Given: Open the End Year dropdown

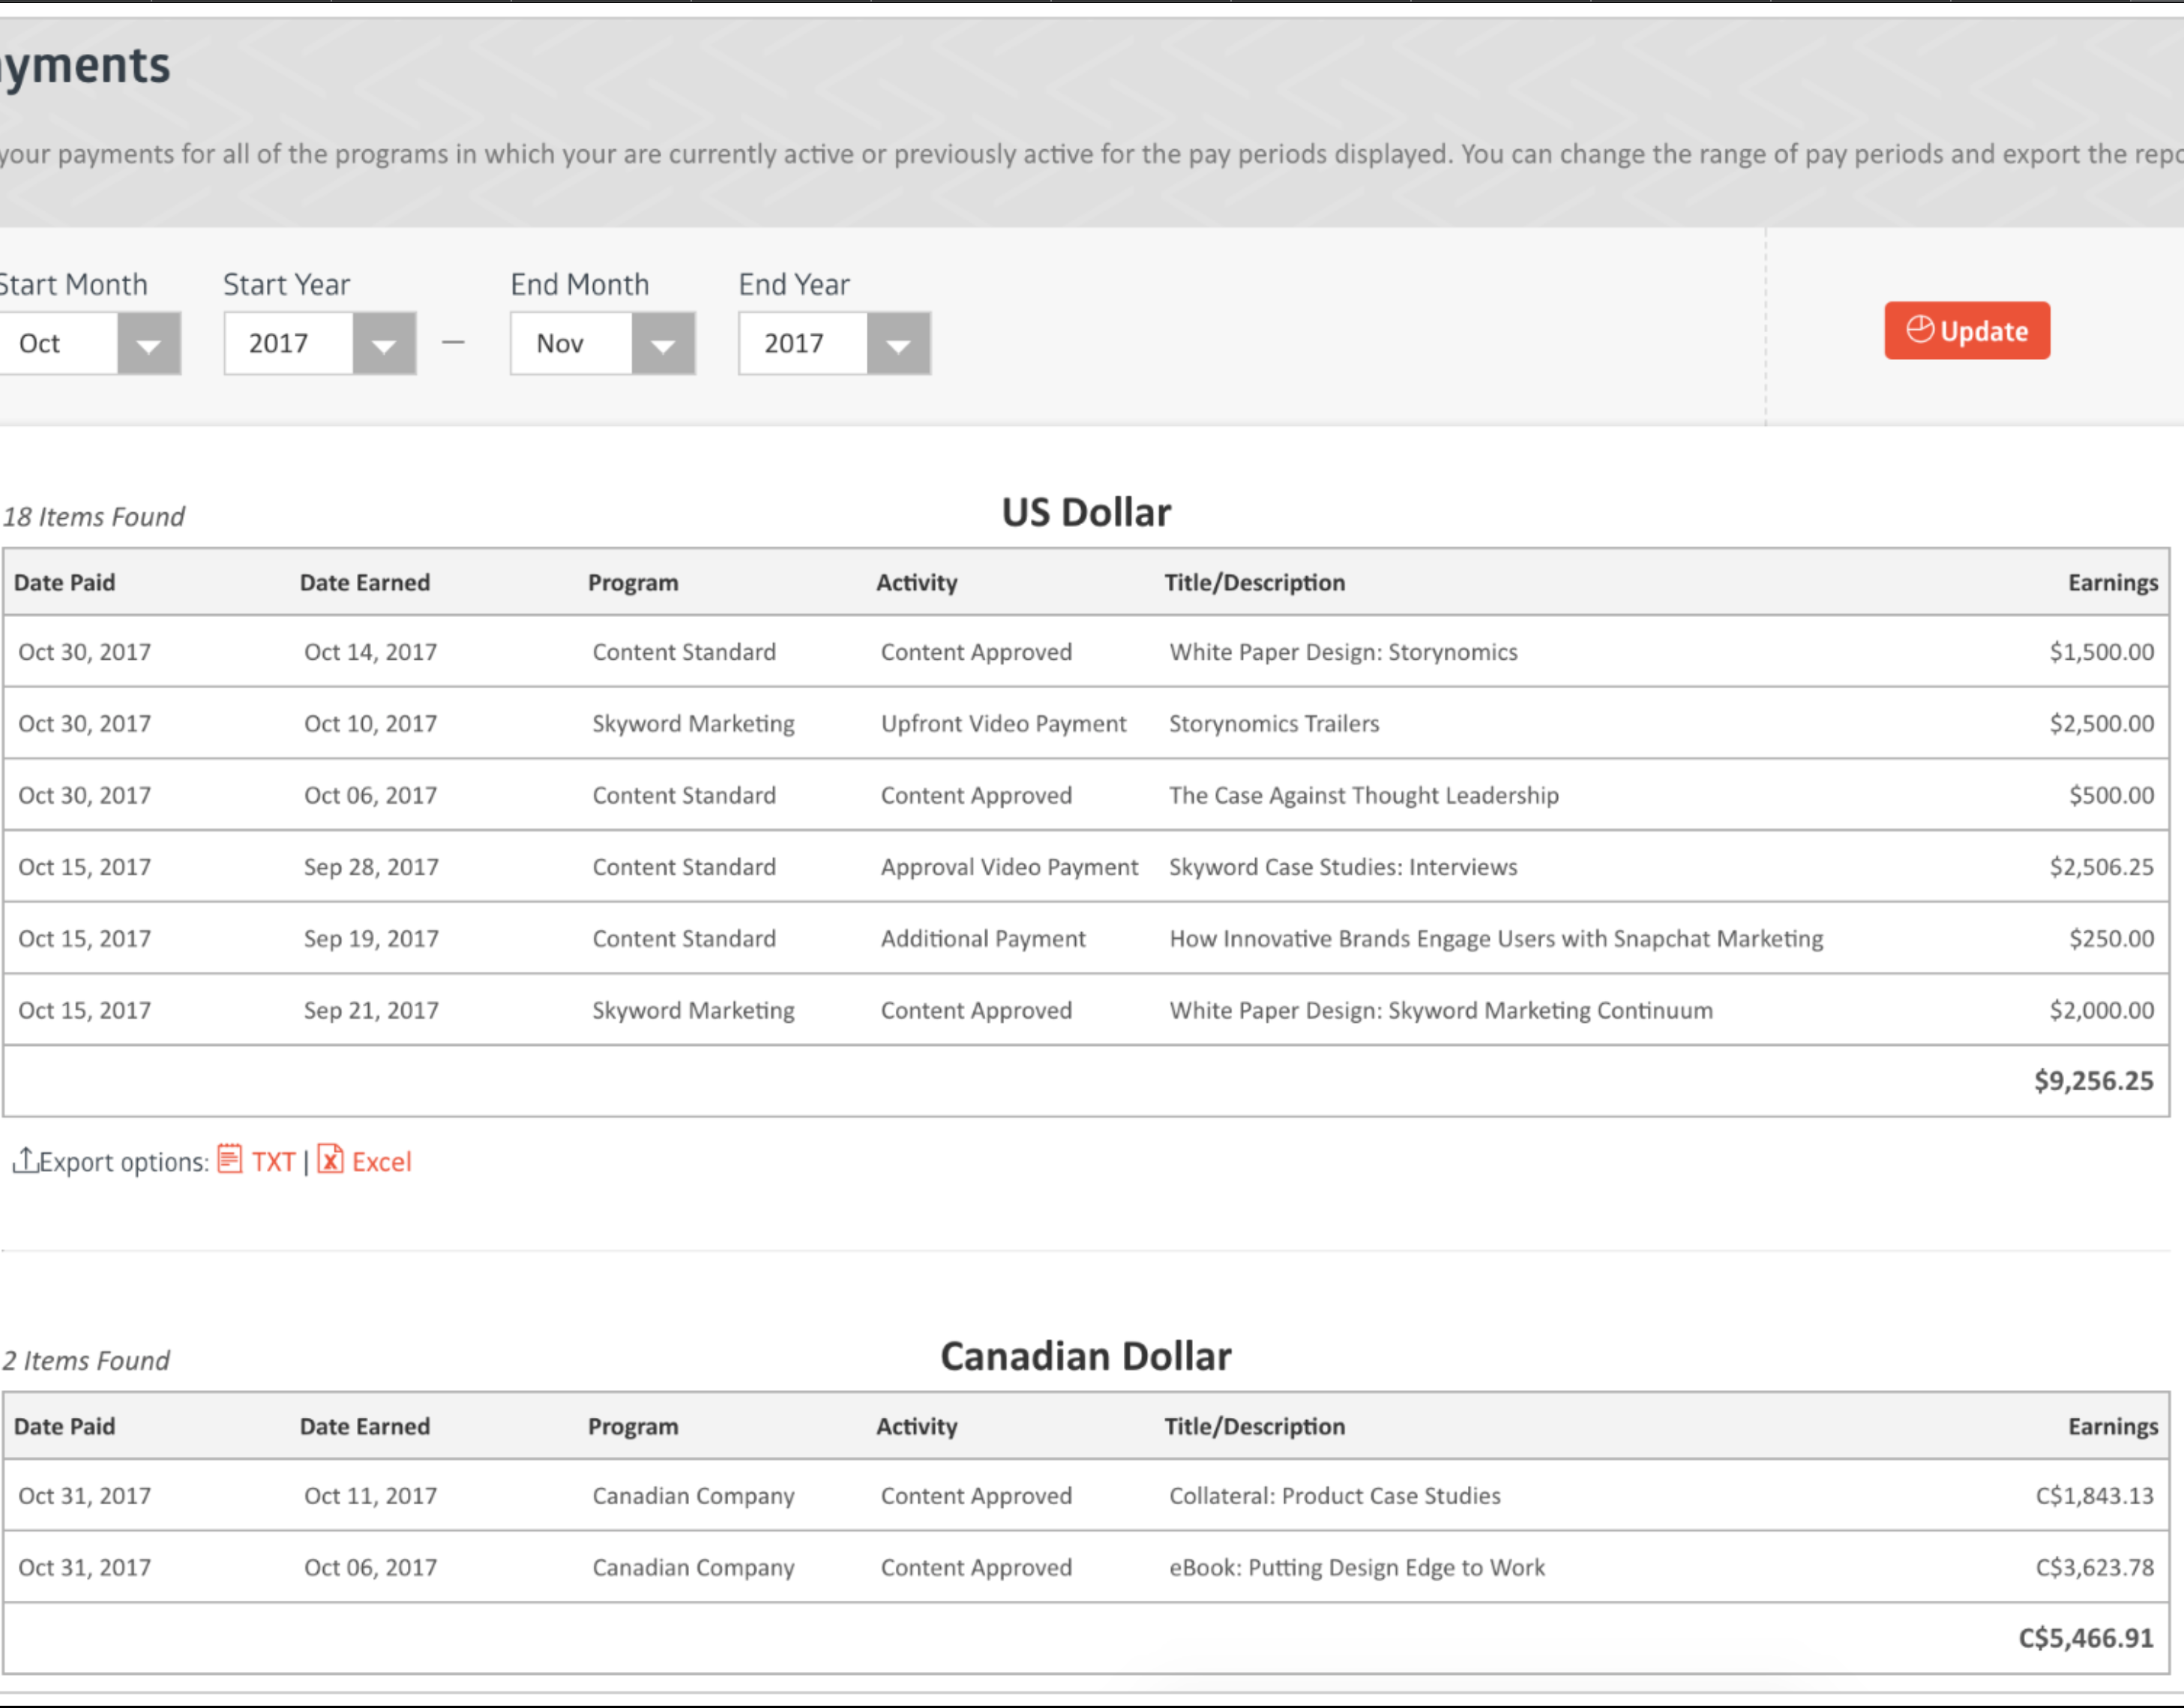Looking at the screenshot, I should (834, 343).
